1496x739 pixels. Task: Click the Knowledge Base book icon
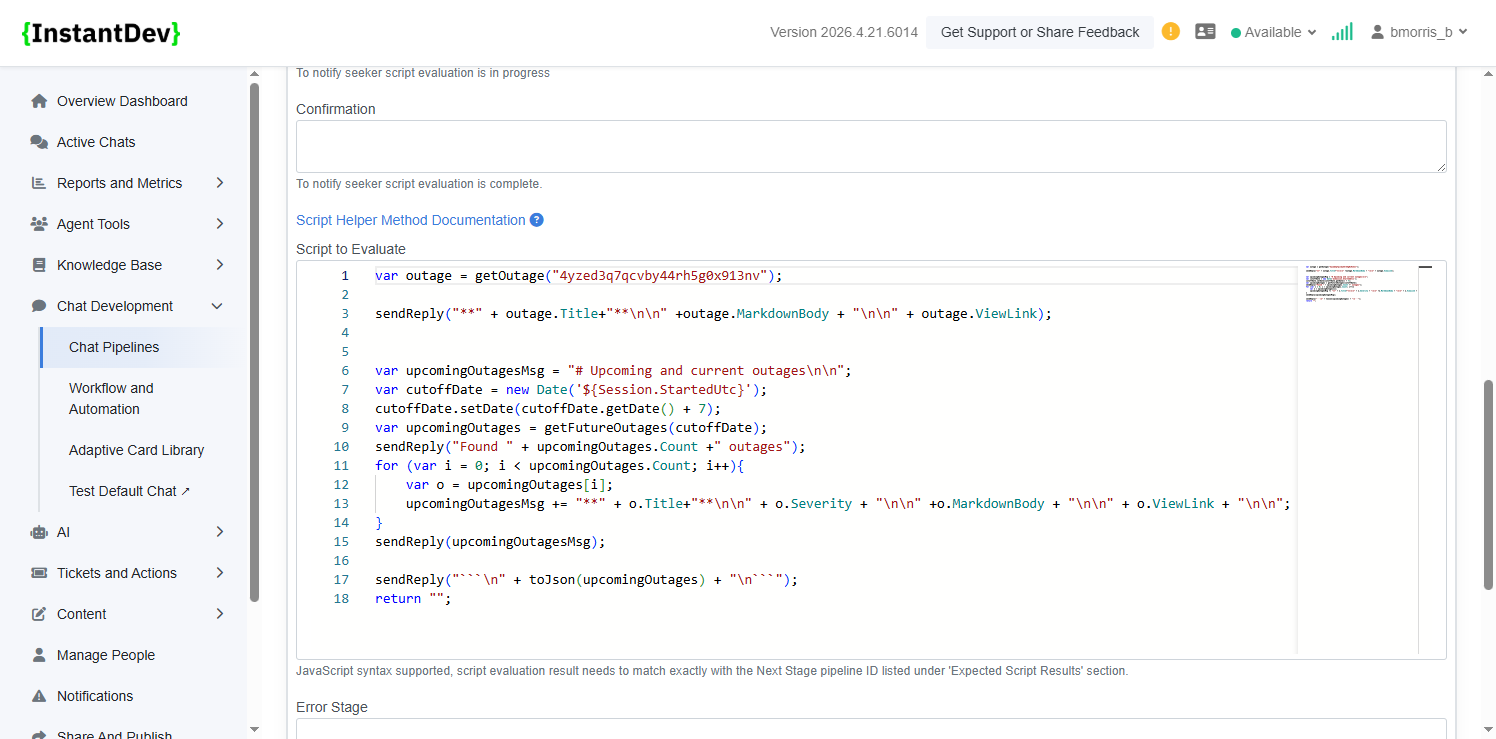(39, 265)
